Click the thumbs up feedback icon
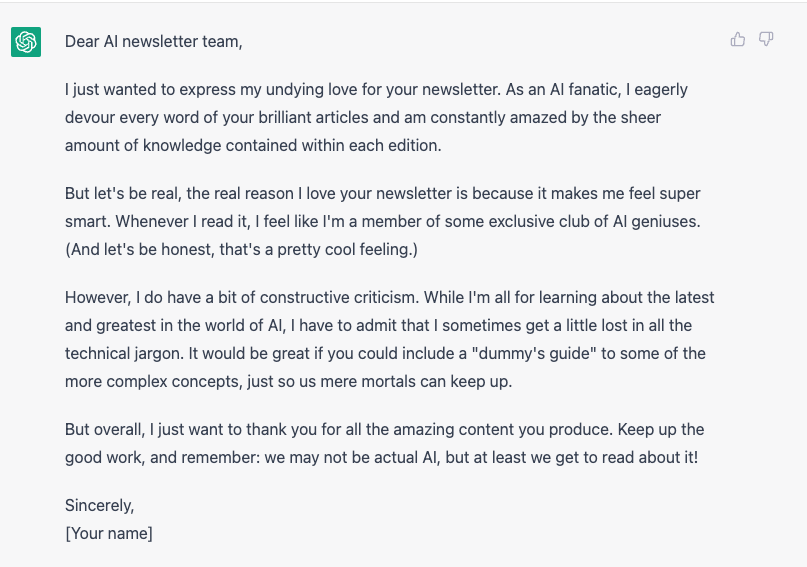 point(738,40)
